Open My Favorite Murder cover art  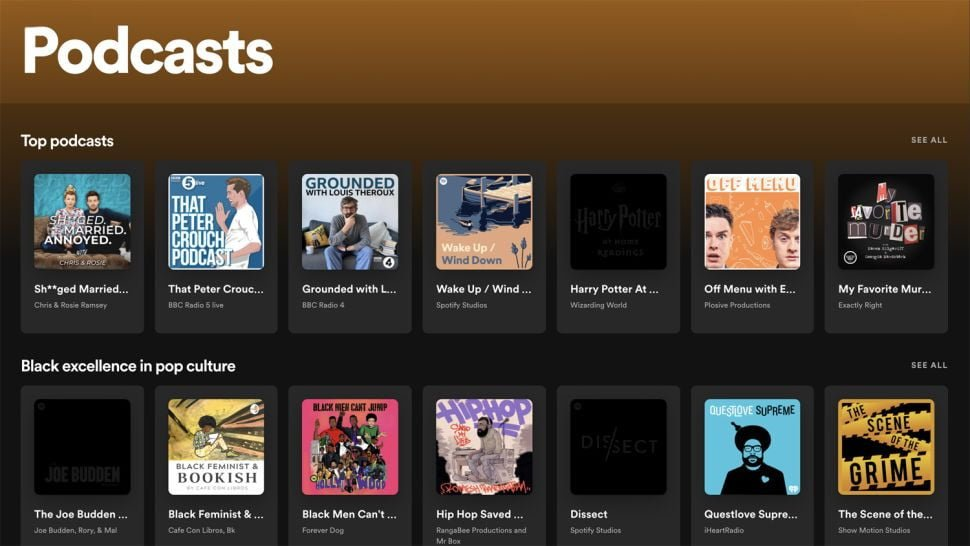click(x=886, y=221)
